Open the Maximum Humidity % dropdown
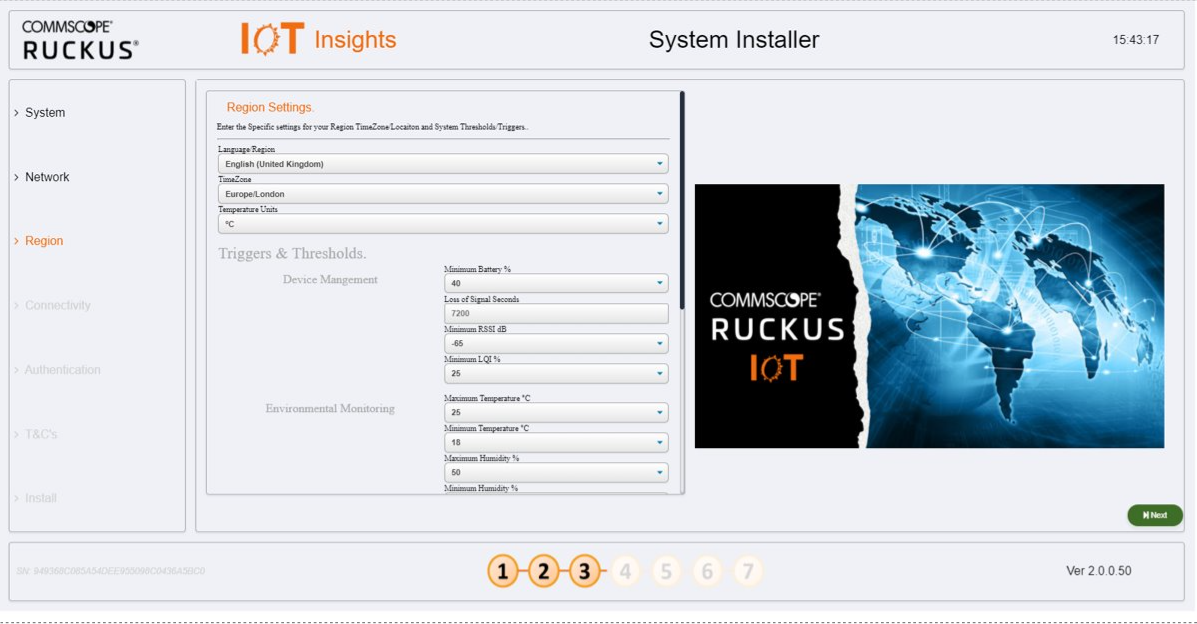Viewport: 1197px width, 624px height. click(556, 472)
